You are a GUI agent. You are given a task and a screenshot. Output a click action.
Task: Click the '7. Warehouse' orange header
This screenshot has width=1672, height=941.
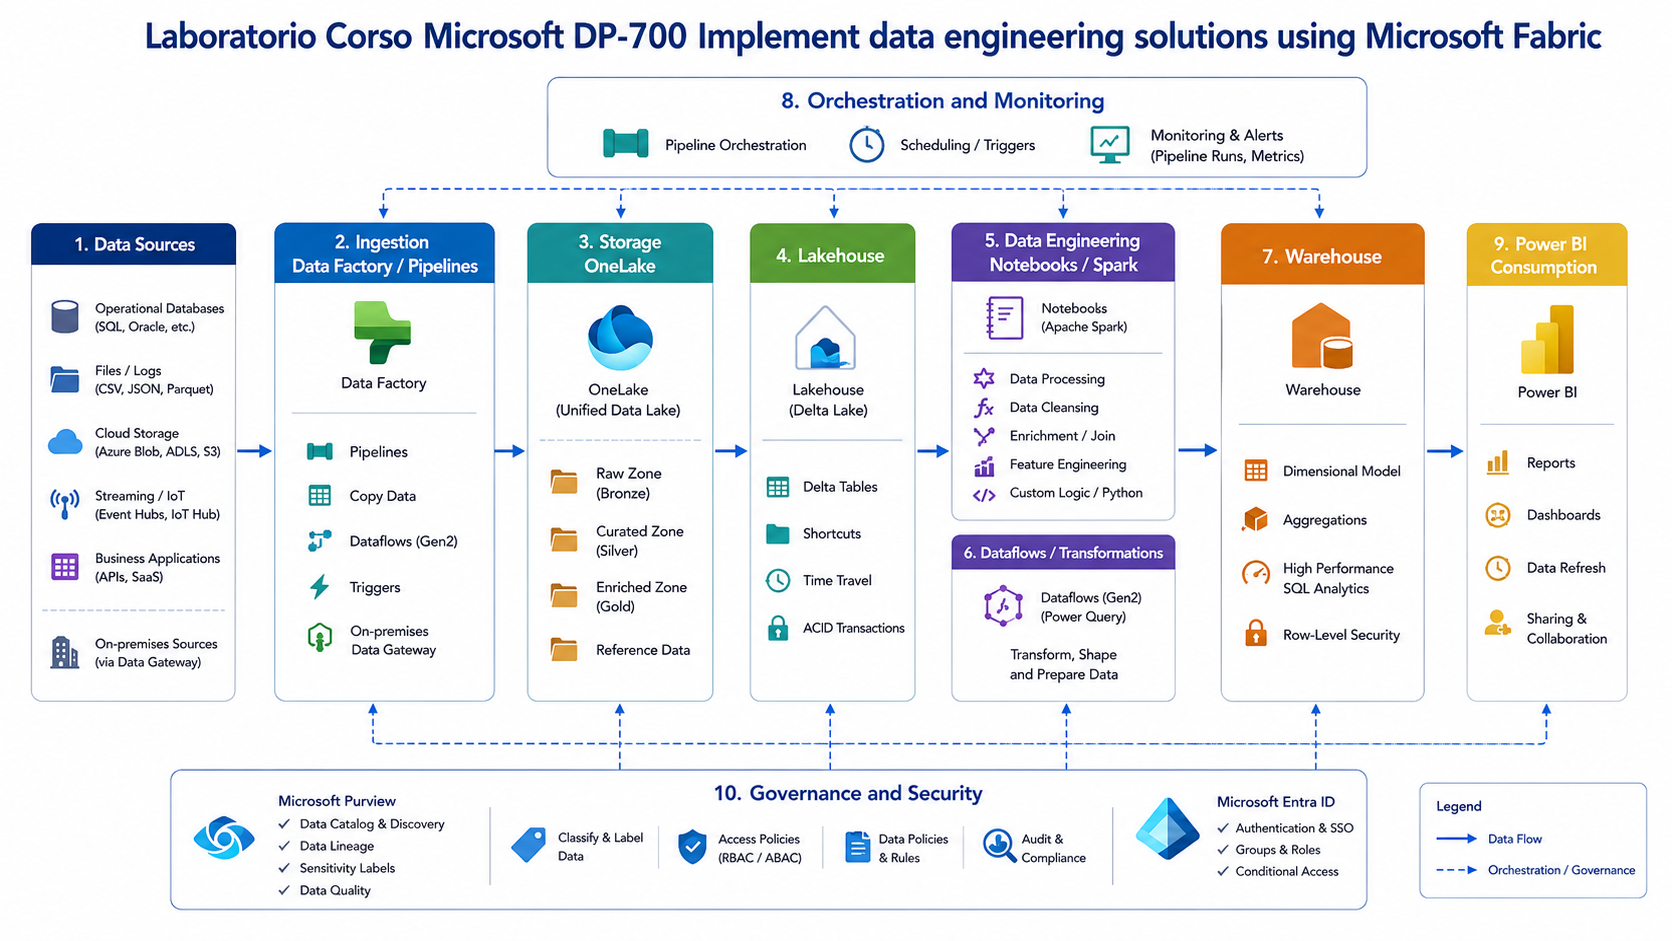point(1322,255)
